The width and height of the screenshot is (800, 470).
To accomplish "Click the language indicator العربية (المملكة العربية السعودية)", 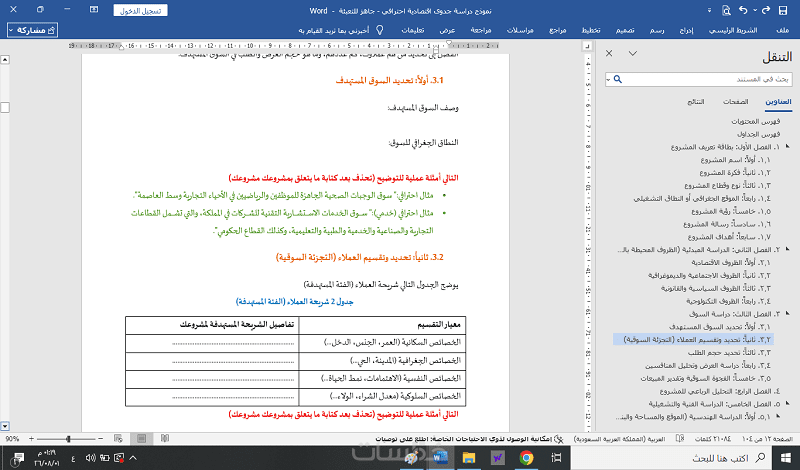I will pyautogui.click(x=619, y=439).
